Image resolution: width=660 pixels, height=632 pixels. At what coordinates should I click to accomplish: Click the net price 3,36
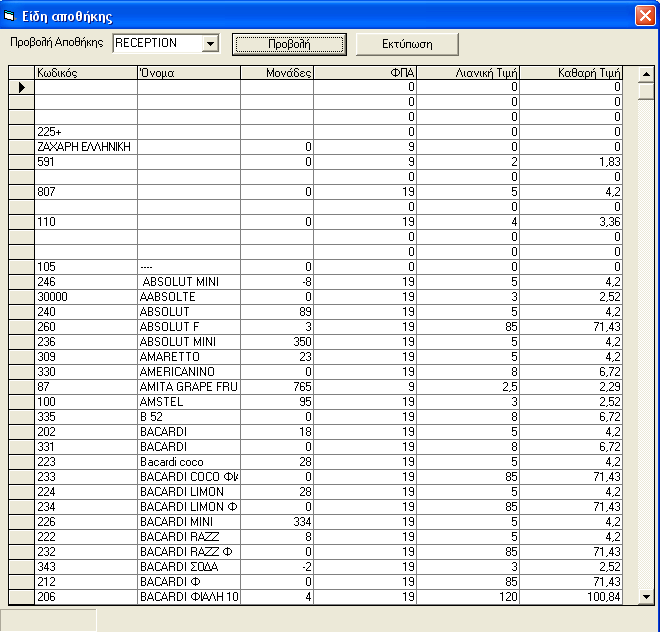571,222
